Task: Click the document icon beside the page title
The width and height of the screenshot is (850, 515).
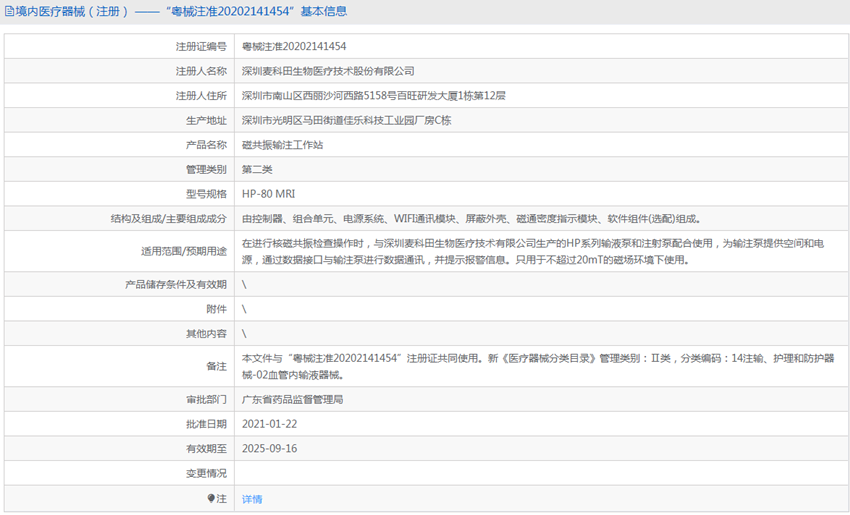Action: click(9, 12)
